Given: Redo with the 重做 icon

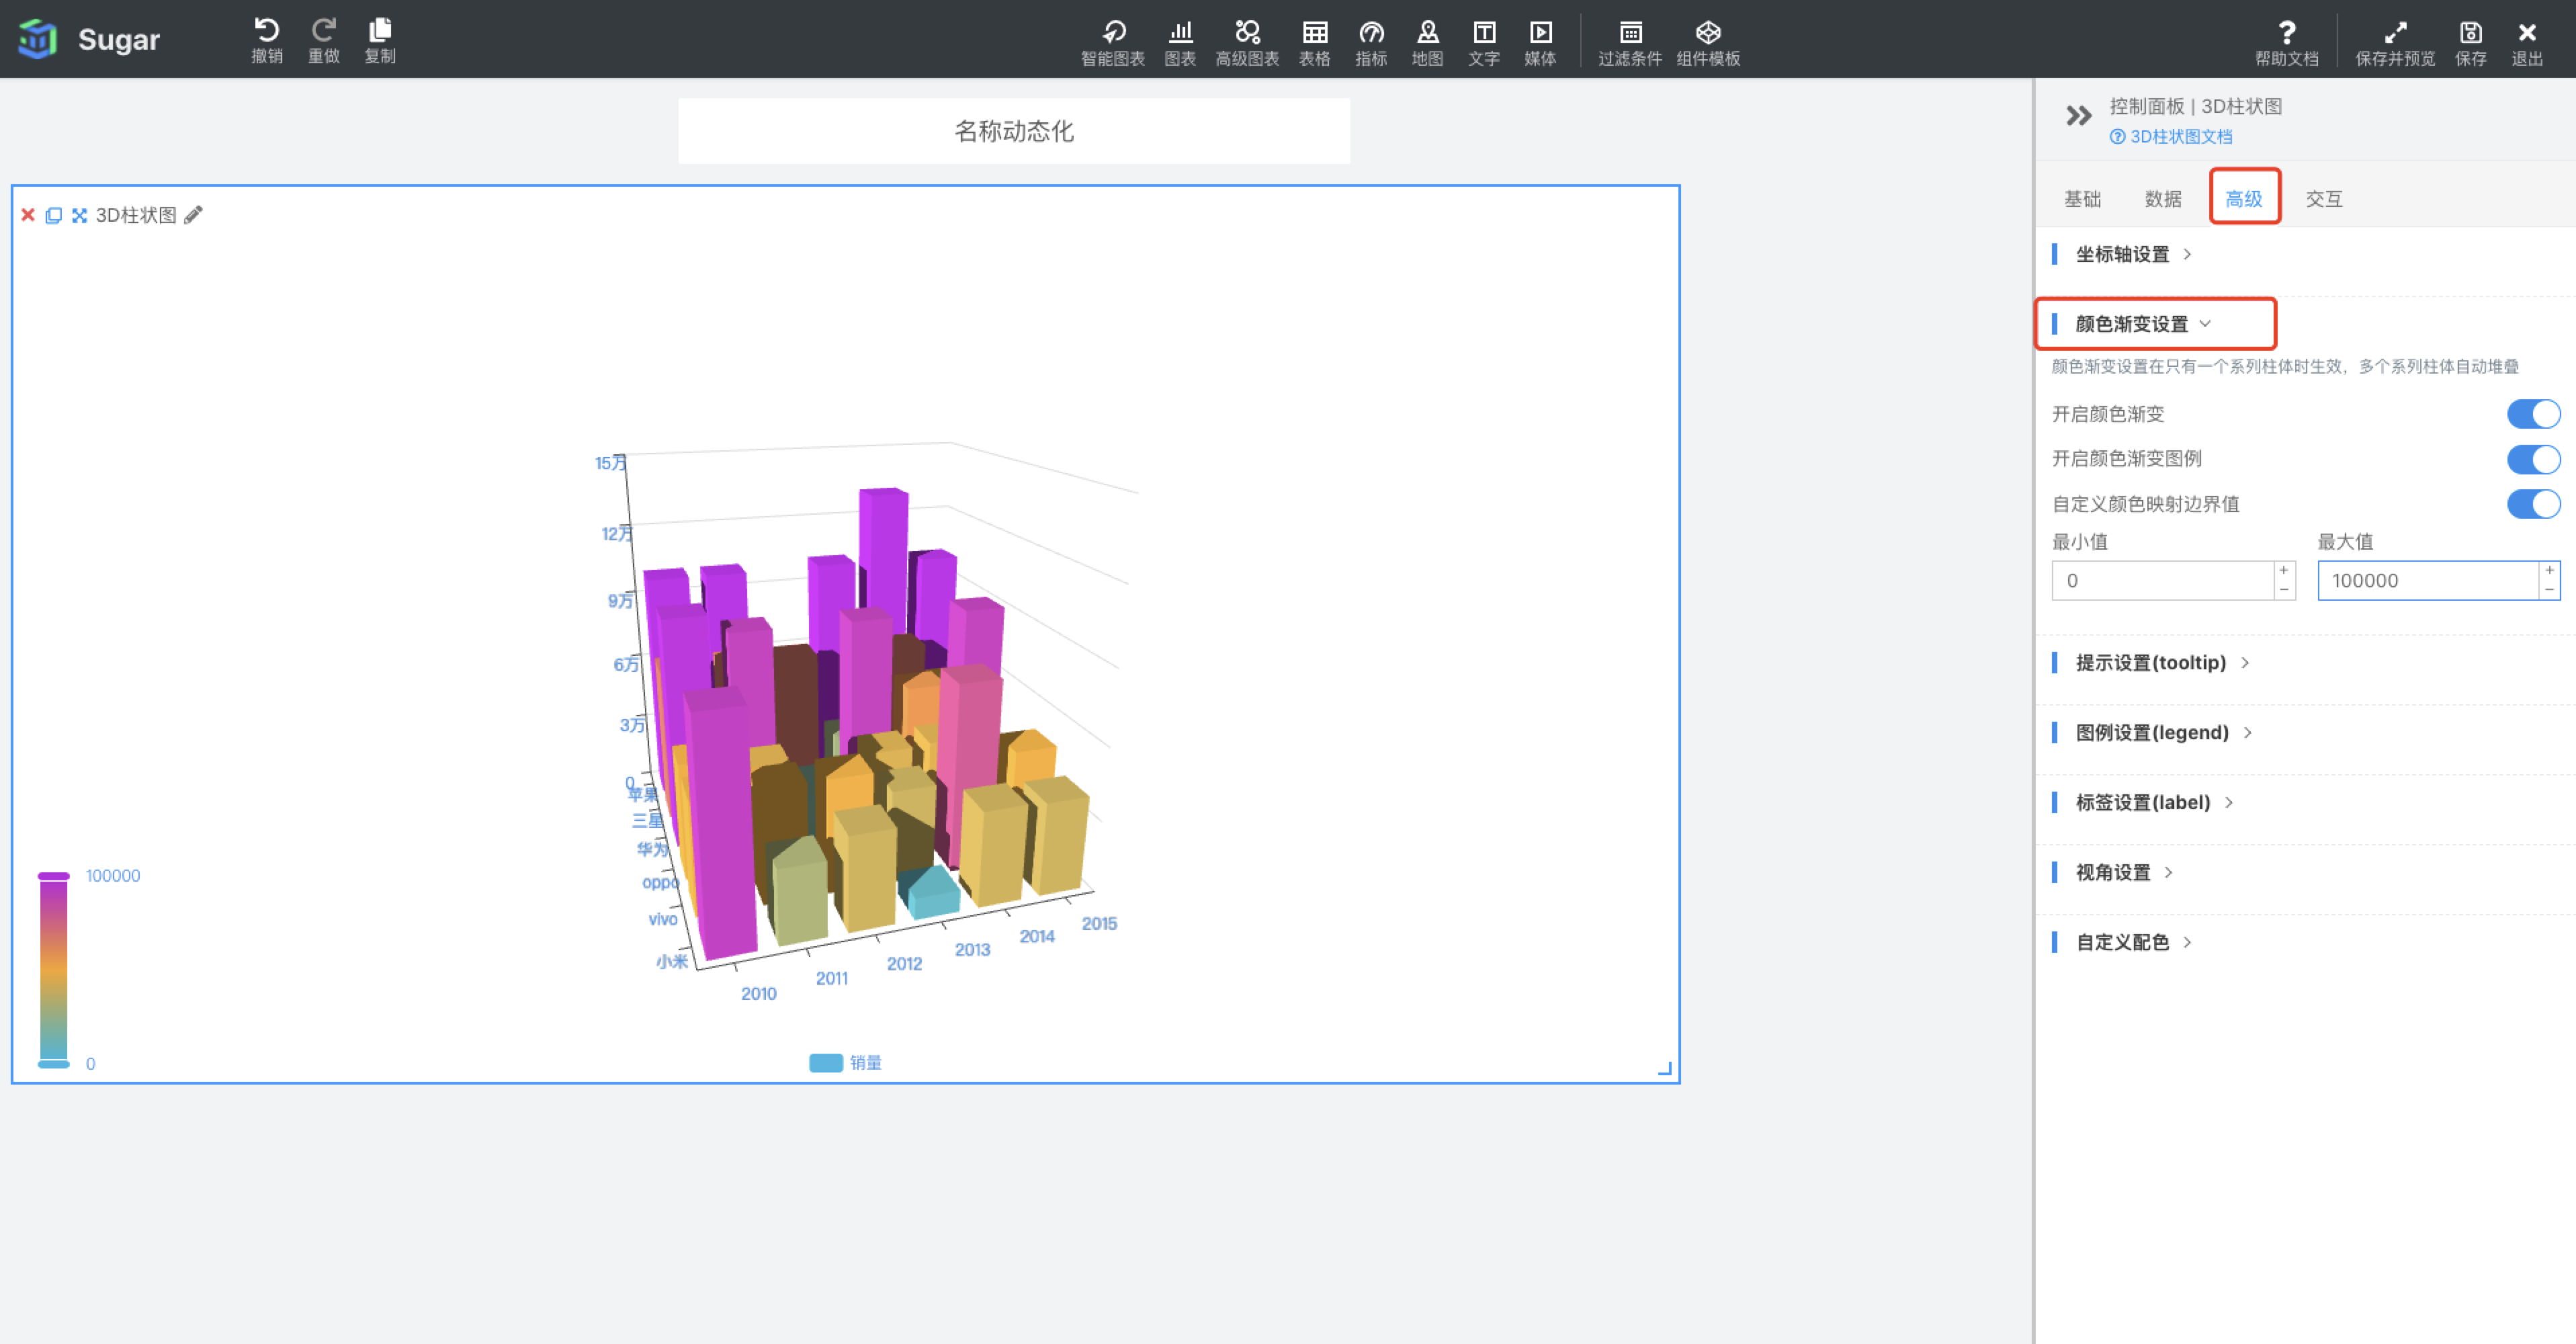Looking at the screenshot, I should (x=324, y=41).
